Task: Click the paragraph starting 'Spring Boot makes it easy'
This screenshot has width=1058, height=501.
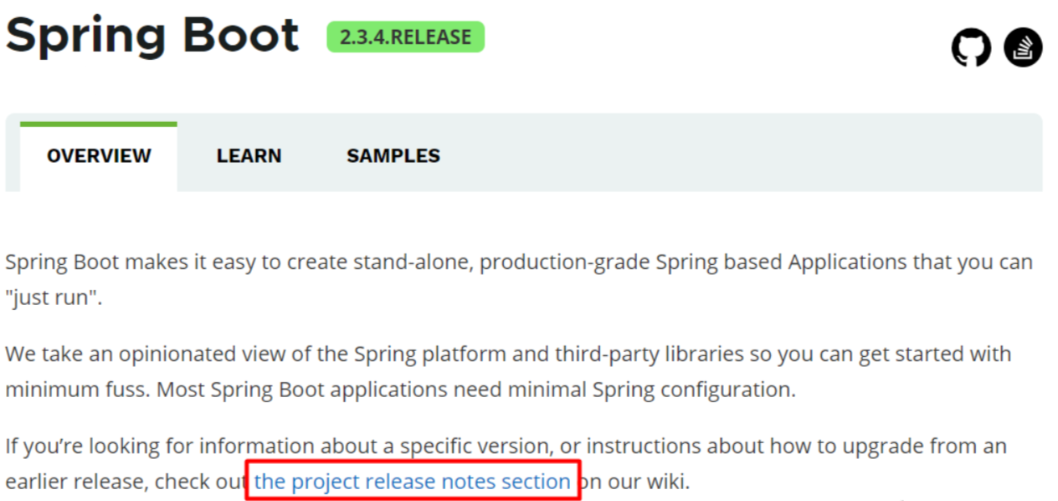Action: [x=519, y=278]
